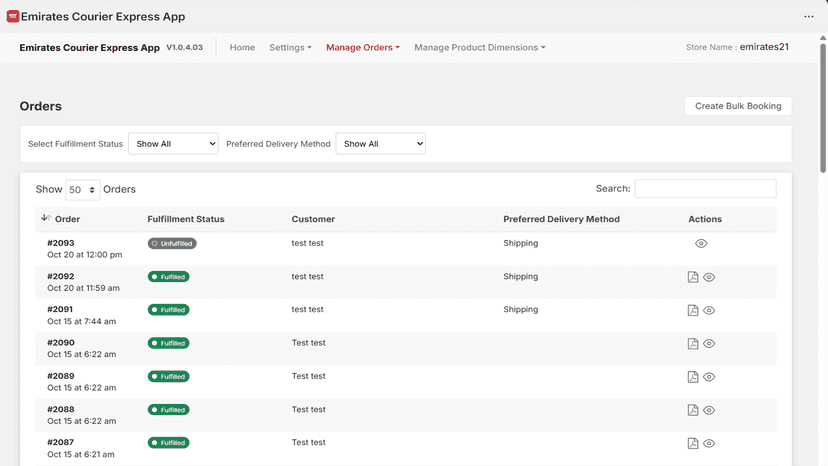Open PDF label for order #2092

pos(693,277)
